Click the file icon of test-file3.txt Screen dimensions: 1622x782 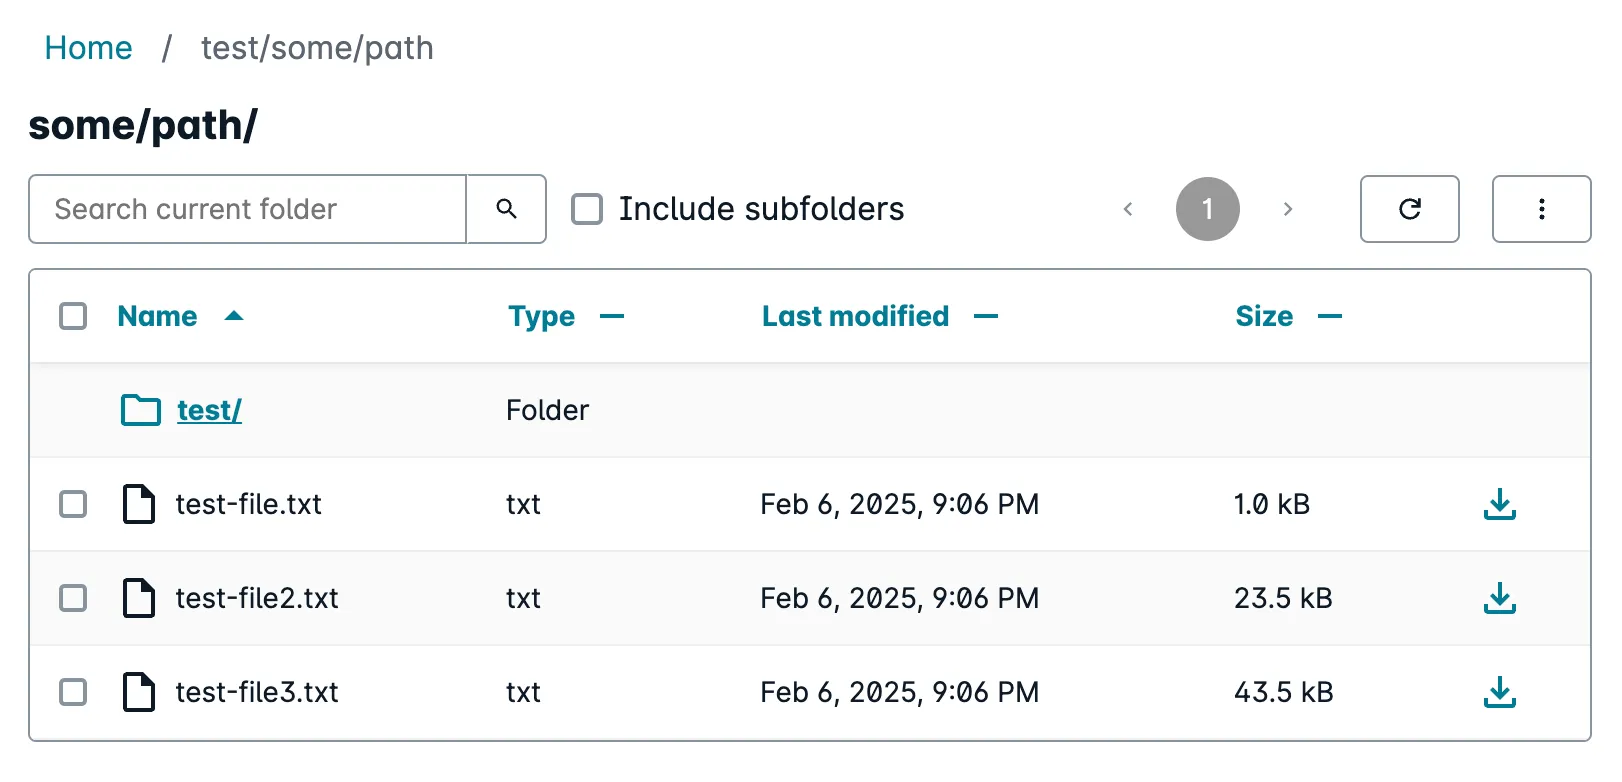tap(139, 692)
